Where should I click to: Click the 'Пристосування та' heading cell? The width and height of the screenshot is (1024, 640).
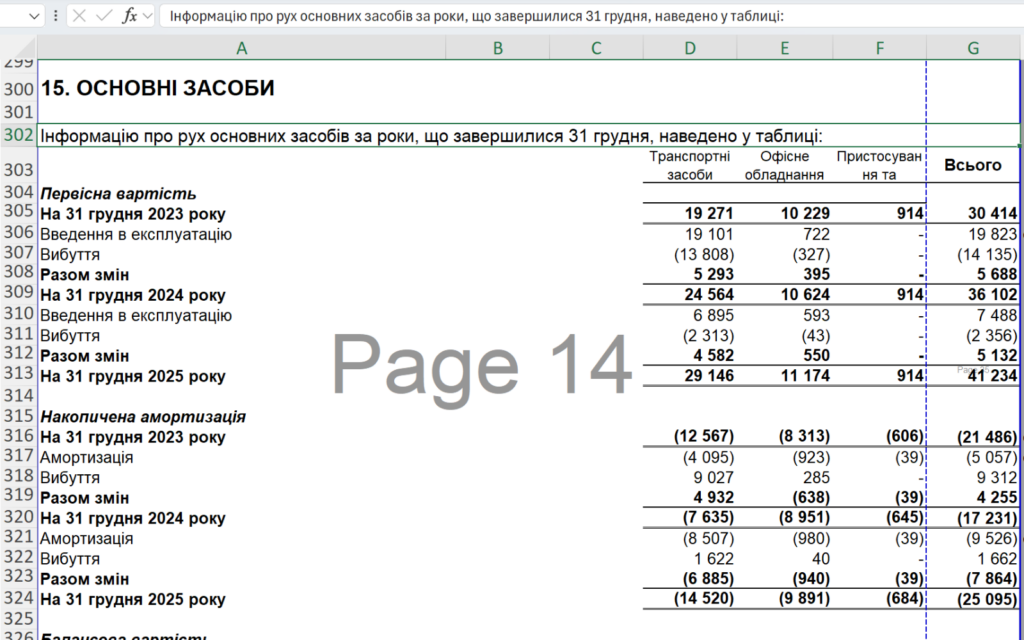point(879,165)
